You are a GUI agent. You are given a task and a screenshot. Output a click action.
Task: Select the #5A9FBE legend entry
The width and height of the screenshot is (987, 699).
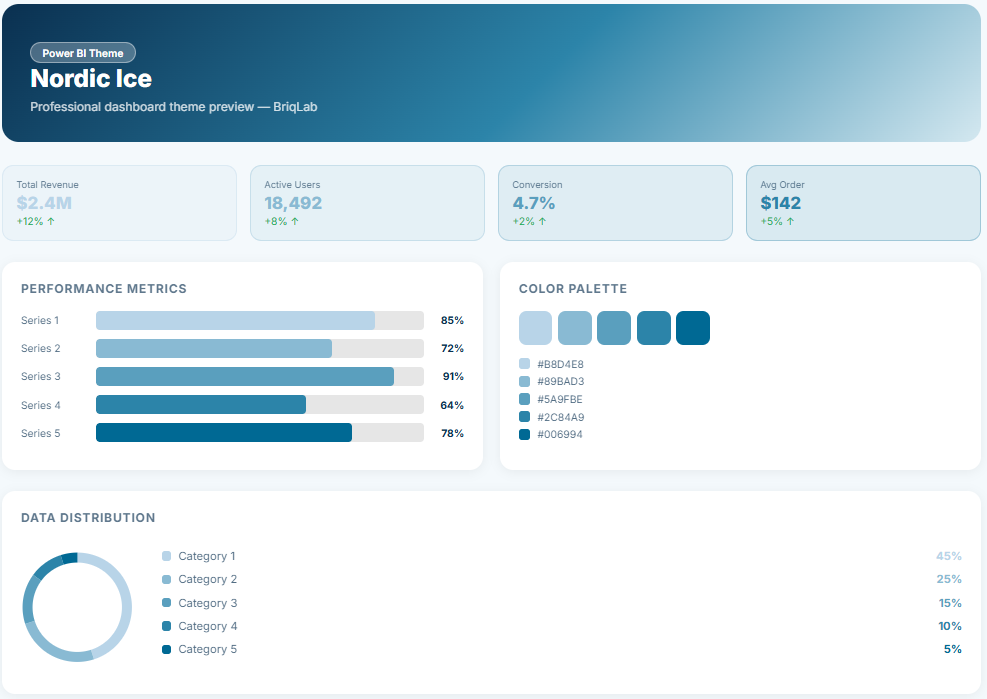point(560,399)
